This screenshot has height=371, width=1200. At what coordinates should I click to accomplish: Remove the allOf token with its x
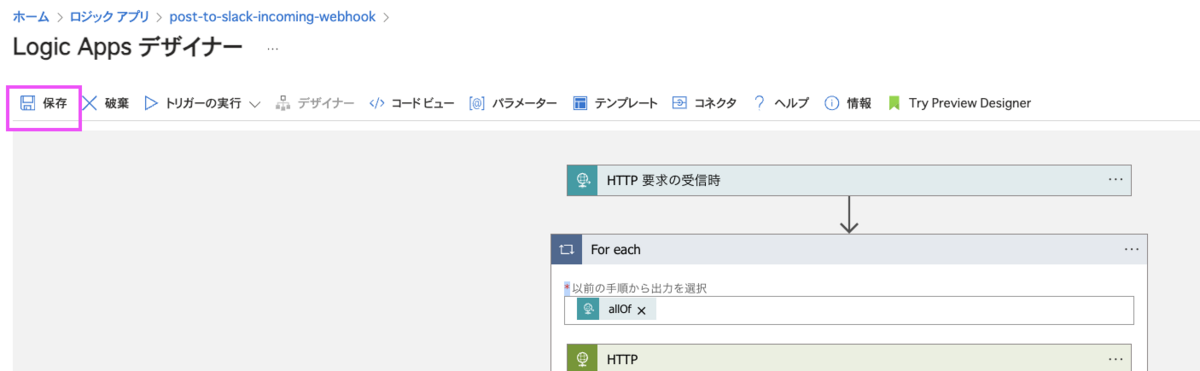(641, 311)
